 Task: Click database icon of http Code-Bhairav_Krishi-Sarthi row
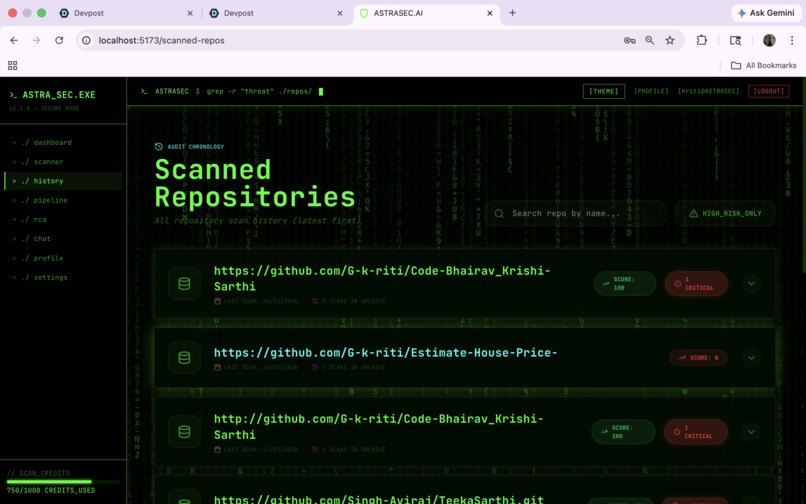click(x=184, y=431)
